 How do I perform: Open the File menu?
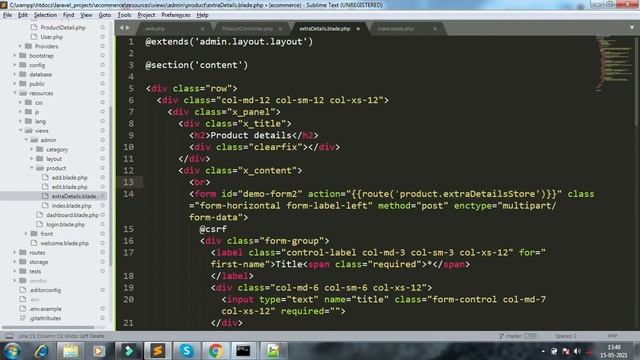pyautogui.click(x=7, y=15)
